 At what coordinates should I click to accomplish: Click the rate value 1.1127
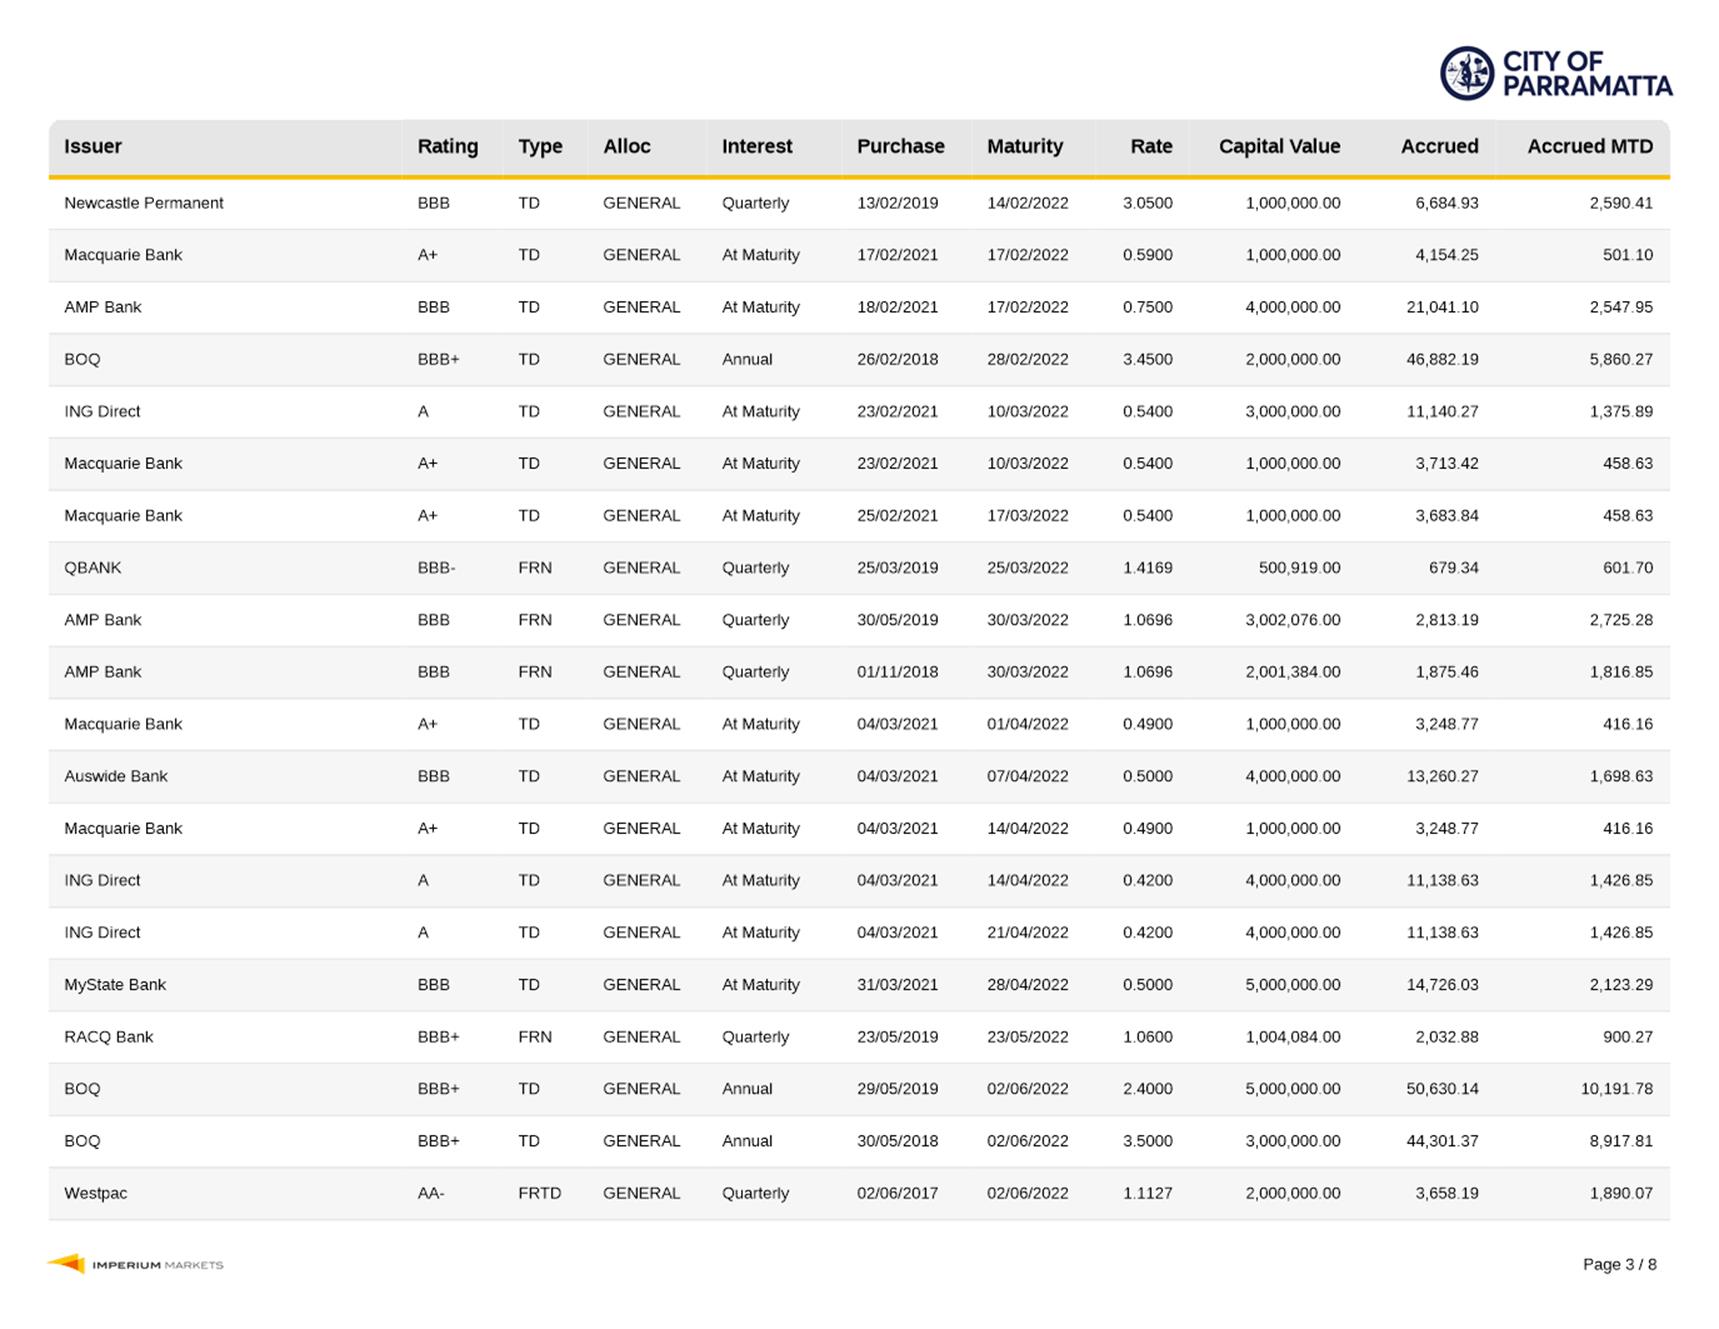(x=1147, y=1193)
